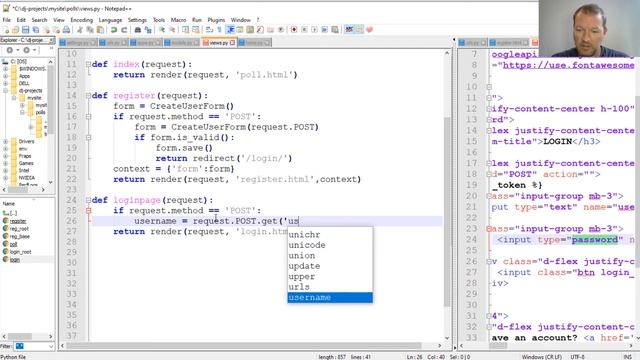The width and height of the screenshot is (640, 360).
Task: Collapse the dj-projects folder node
Action: point(6,91)
